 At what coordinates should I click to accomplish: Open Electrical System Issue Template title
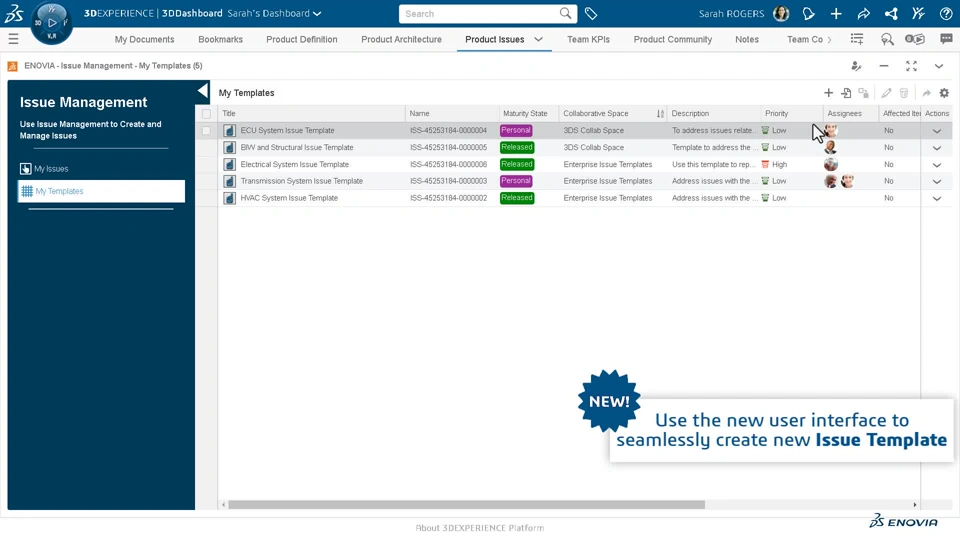294,164
